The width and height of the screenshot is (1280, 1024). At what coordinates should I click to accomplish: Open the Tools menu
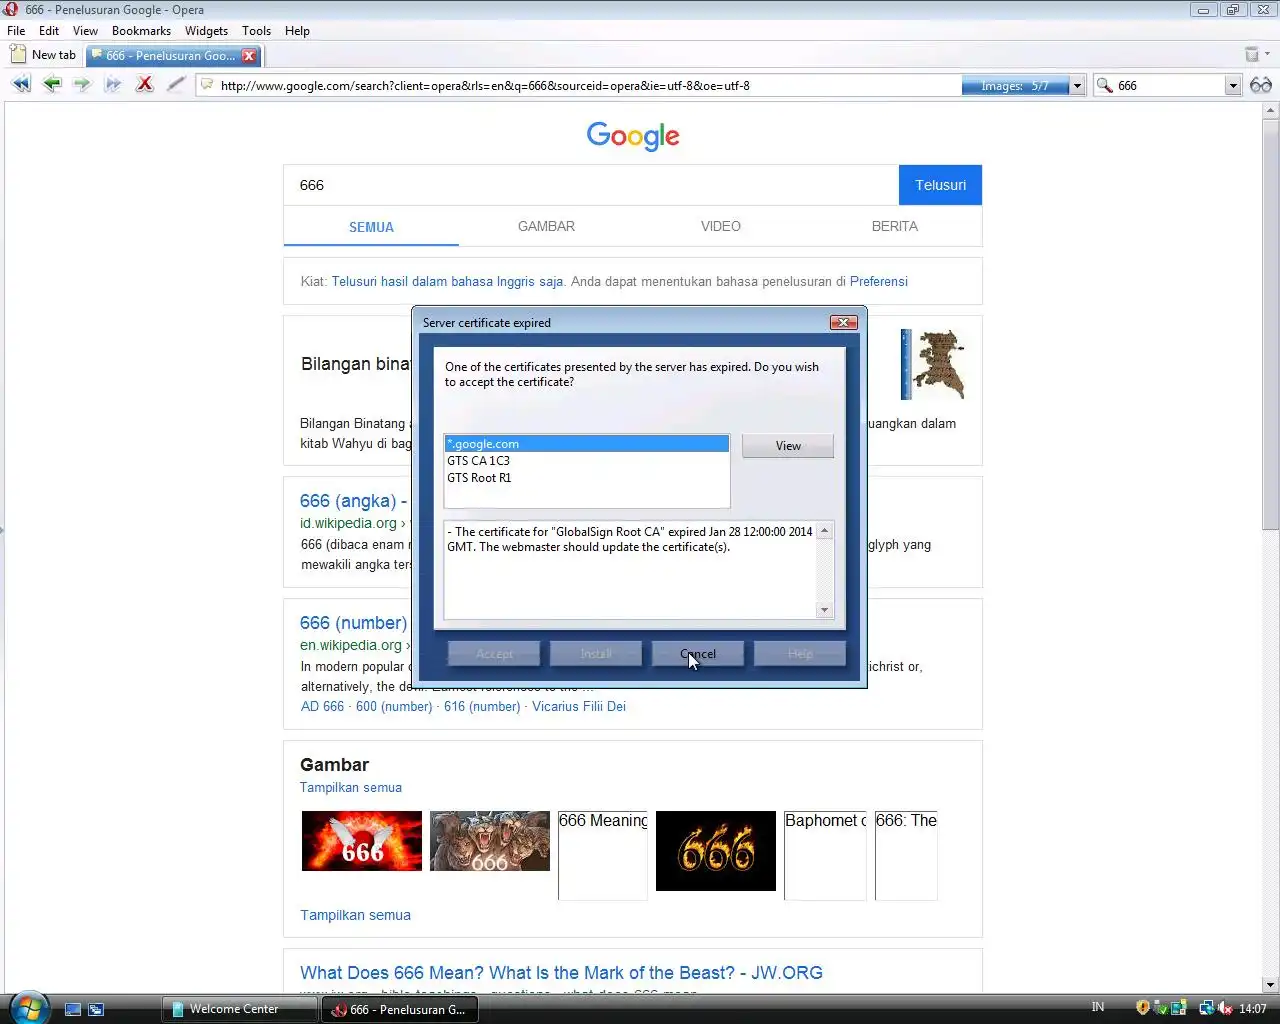click(x=256, y=31)
